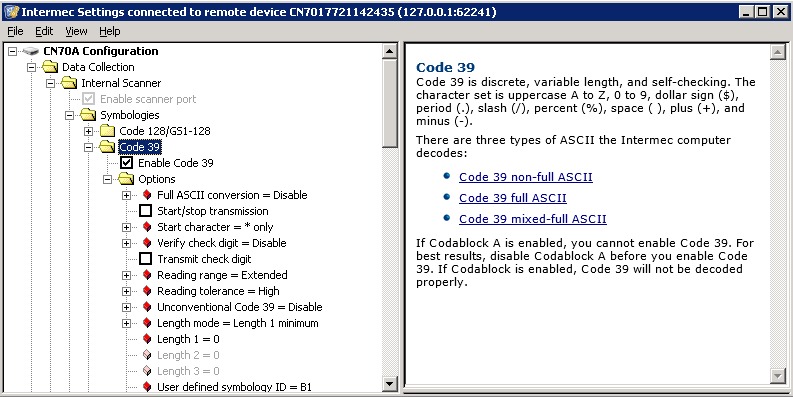The width and height of the screenshot is (793, 397).
Task: Click the help panel scroll down arrow
Action: (778, 375)
